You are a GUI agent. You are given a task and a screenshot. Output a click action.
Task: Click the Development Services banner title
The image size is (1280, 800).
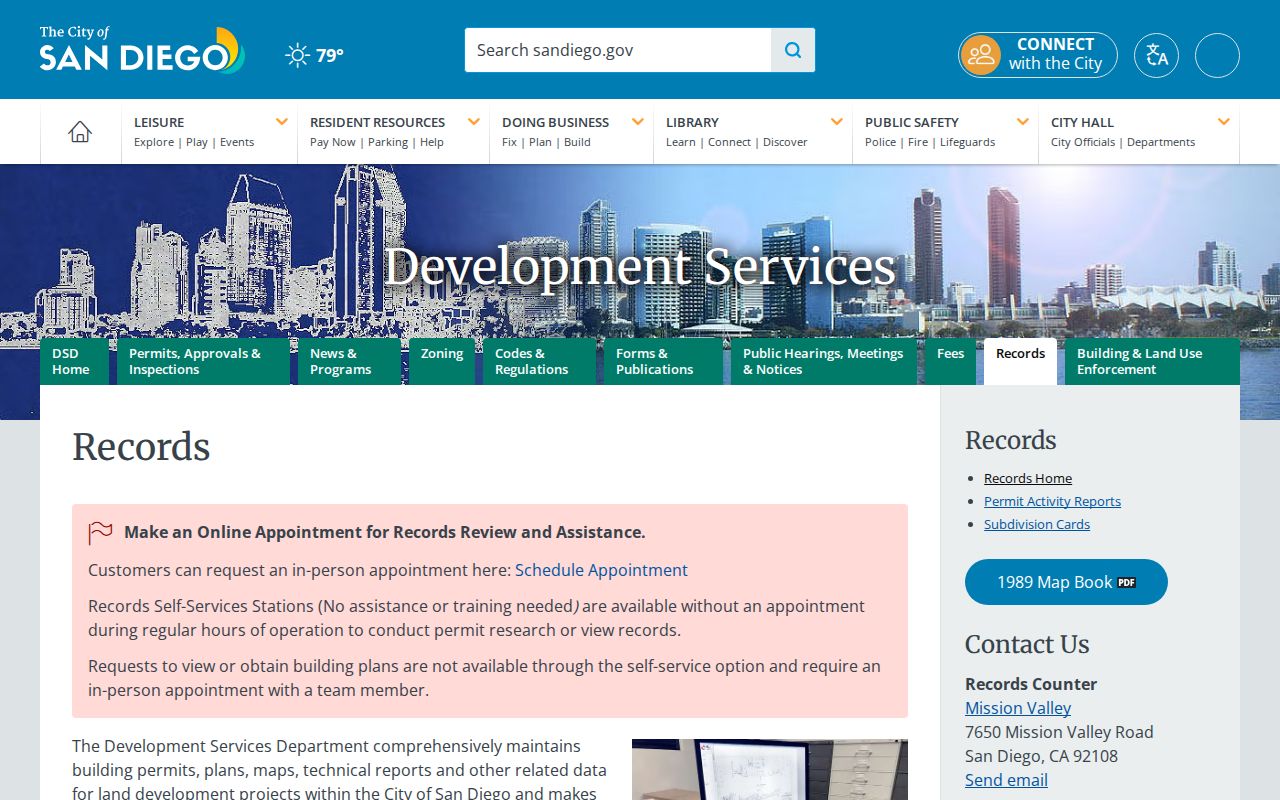[x=640, y=267]
